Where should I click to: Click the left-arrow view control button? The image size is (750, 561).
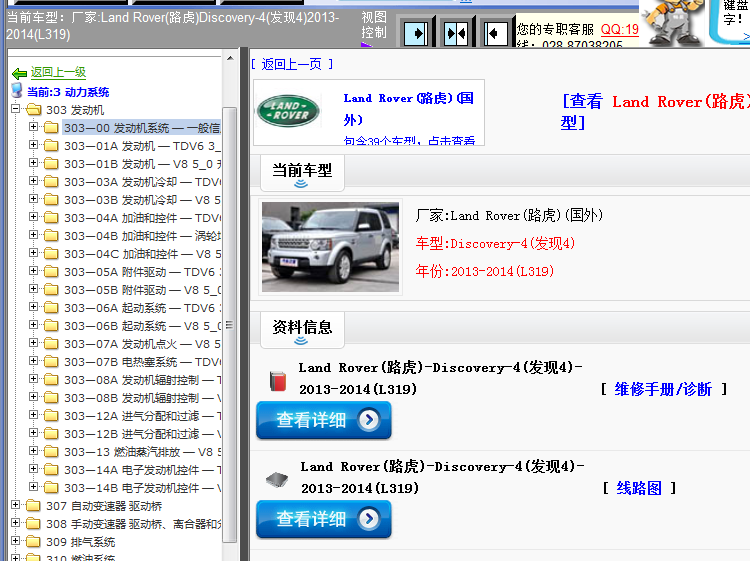pos(496,34)
